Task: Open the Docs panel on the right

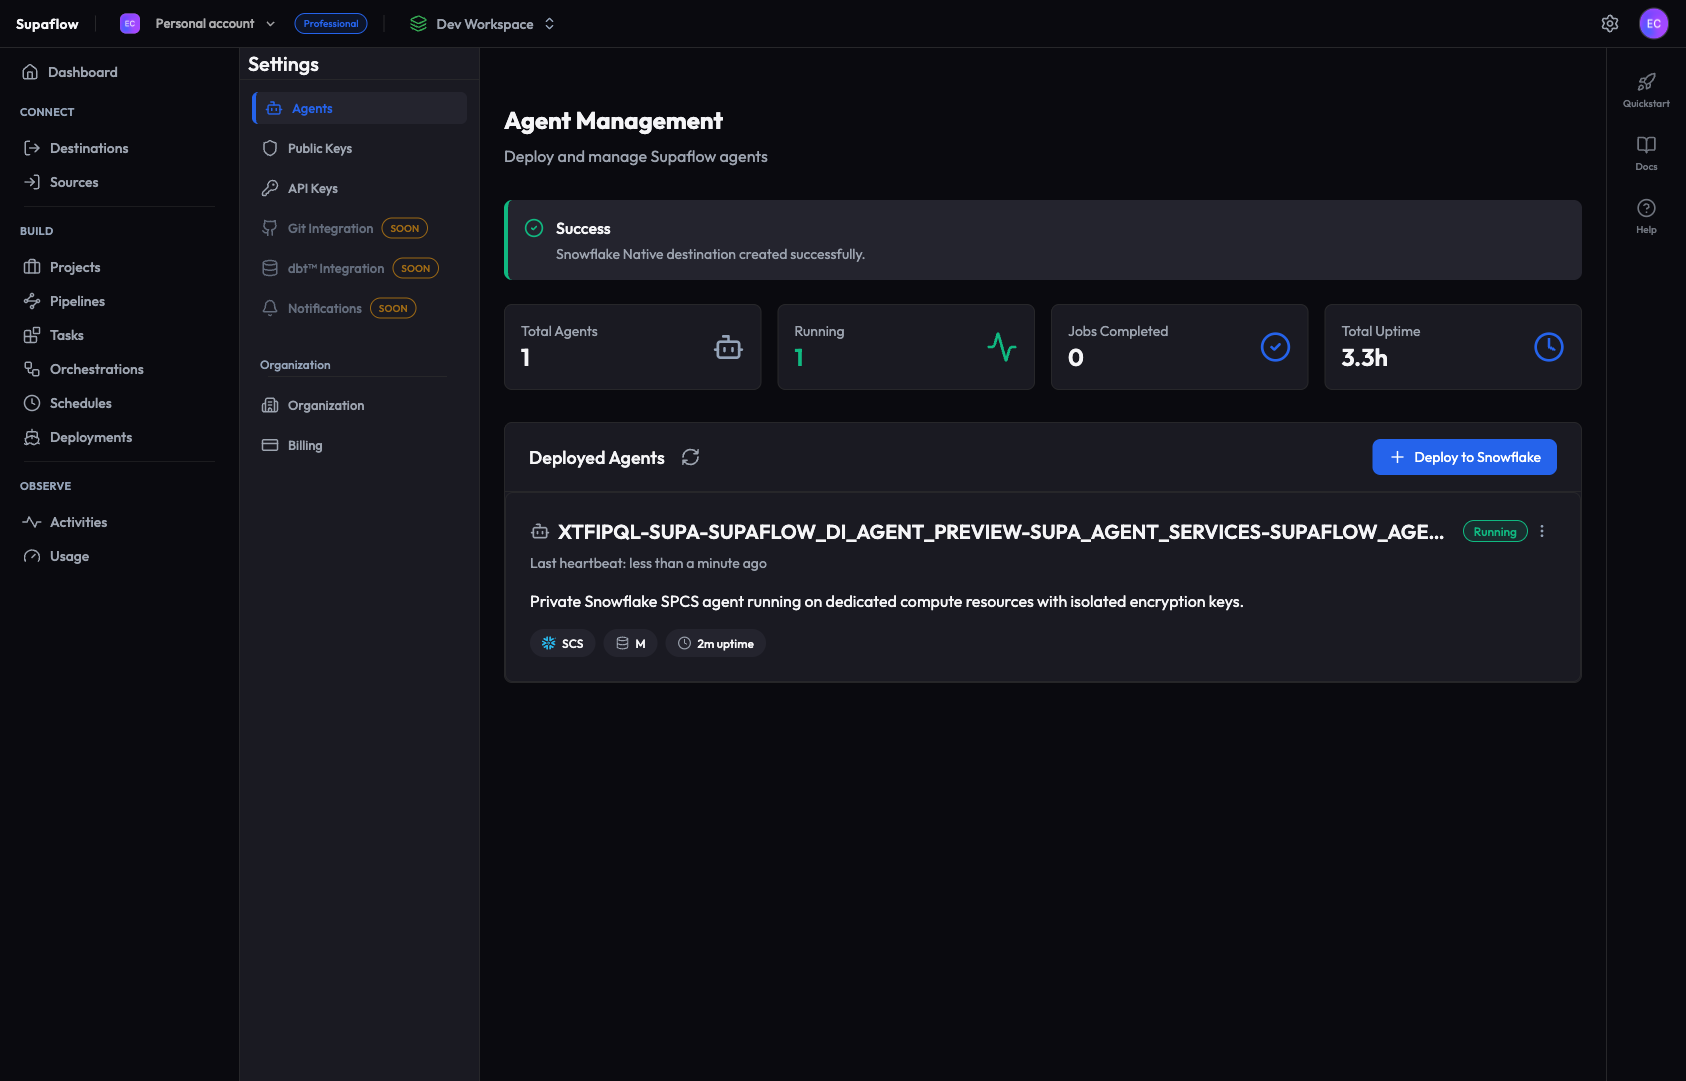Action: (1646, 145)
